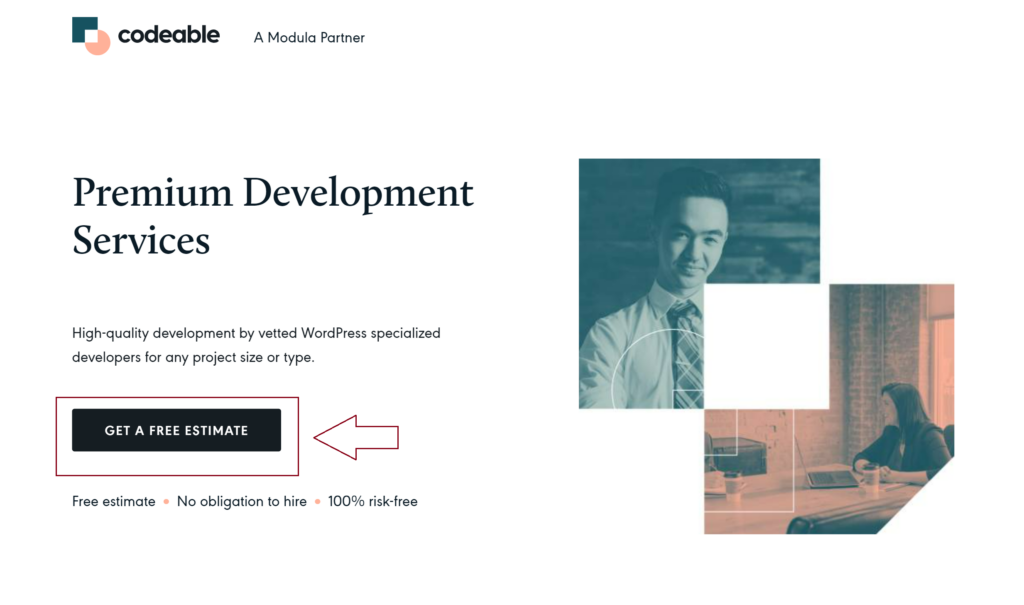Click the GET A FREE ESTIMATE button
The width and height of the screenshot is (1024, 605).
(176, 430)
